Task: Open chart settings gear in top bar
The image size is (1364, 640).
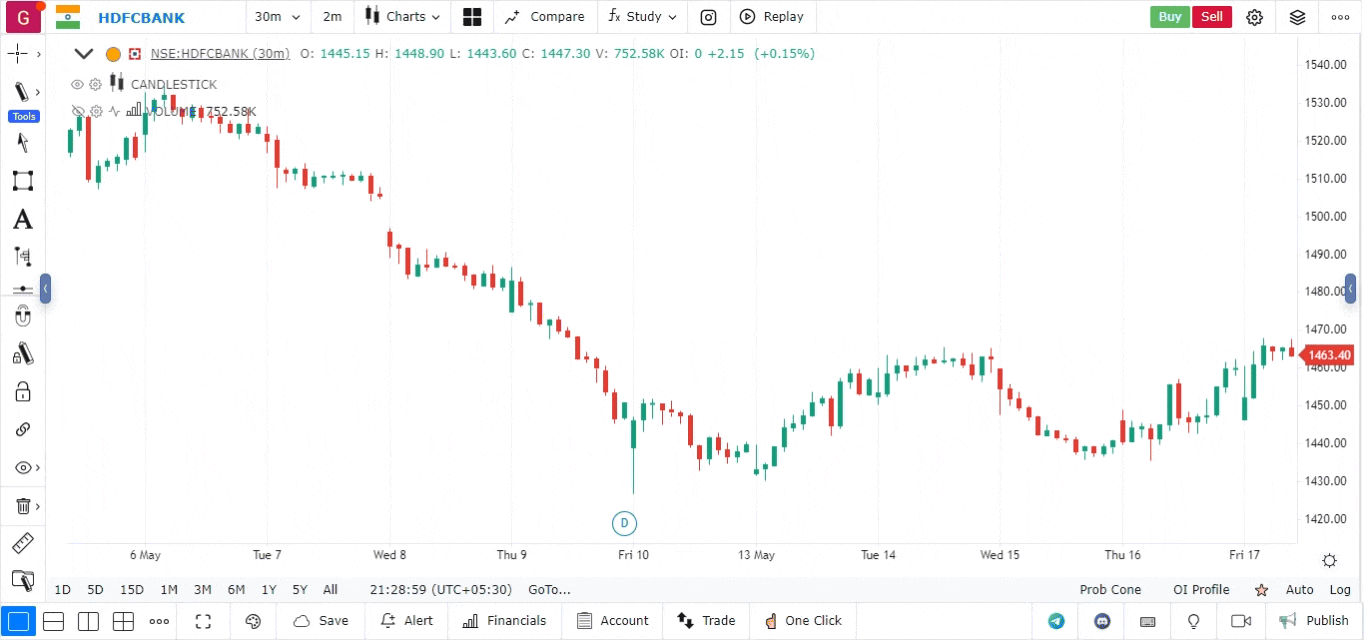Action: (1255, 17)
